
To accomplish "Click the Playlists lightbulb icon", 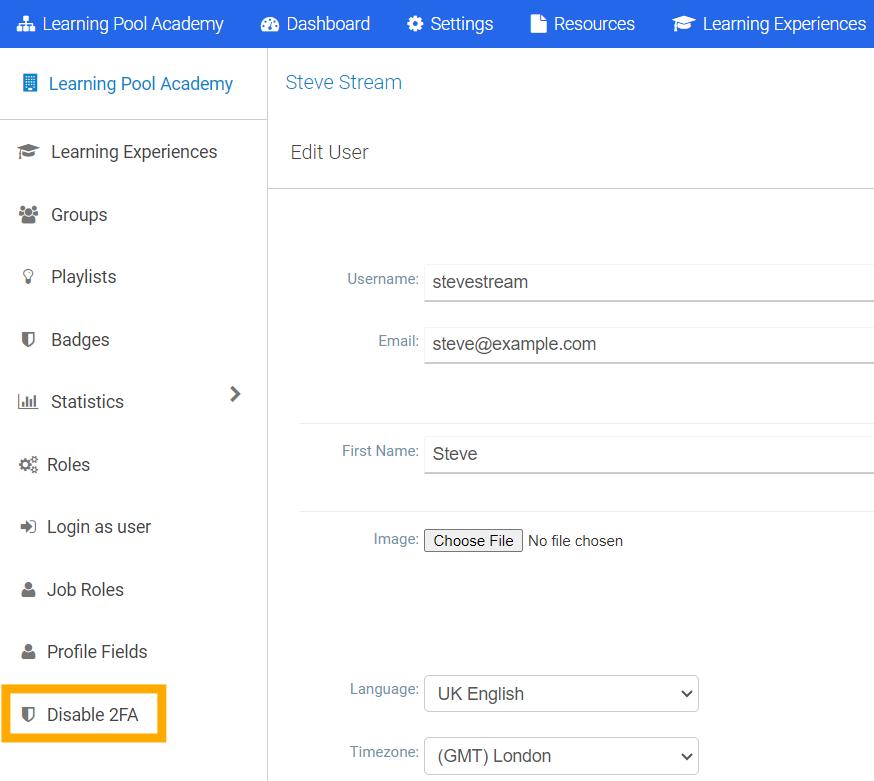I will (28, 277).
